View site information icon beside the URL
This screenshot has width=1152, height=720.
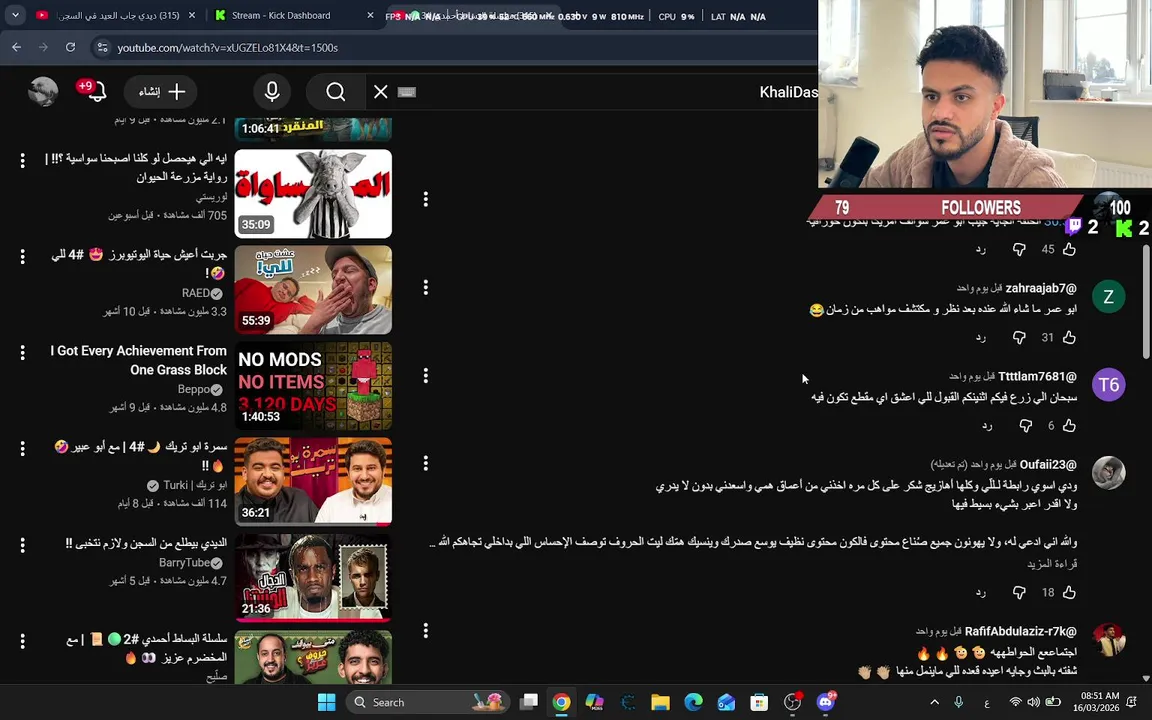pos(102,47)
